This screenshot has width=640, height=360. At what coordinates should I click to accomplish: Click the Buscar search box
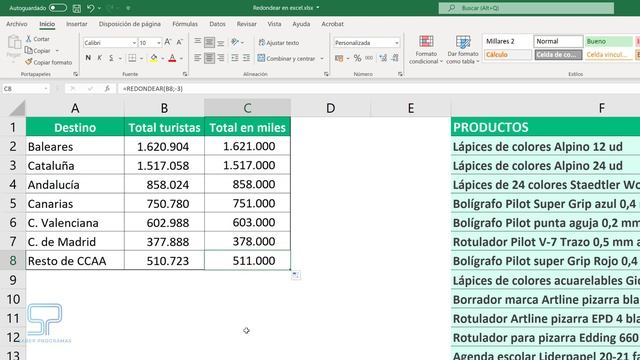[526, 8]
